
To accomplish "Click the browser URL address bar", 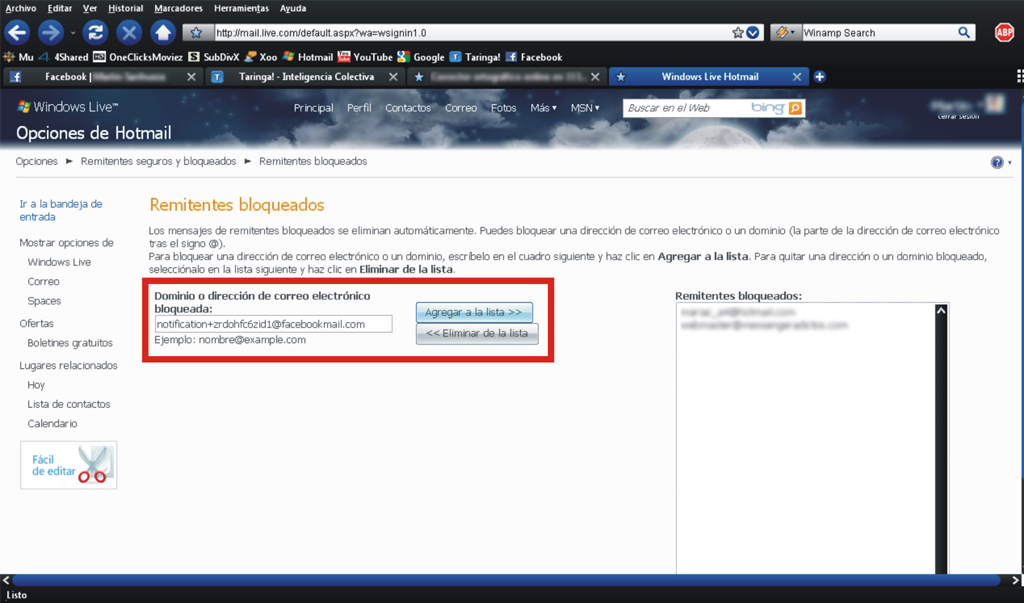I will (x=473, y=33).
